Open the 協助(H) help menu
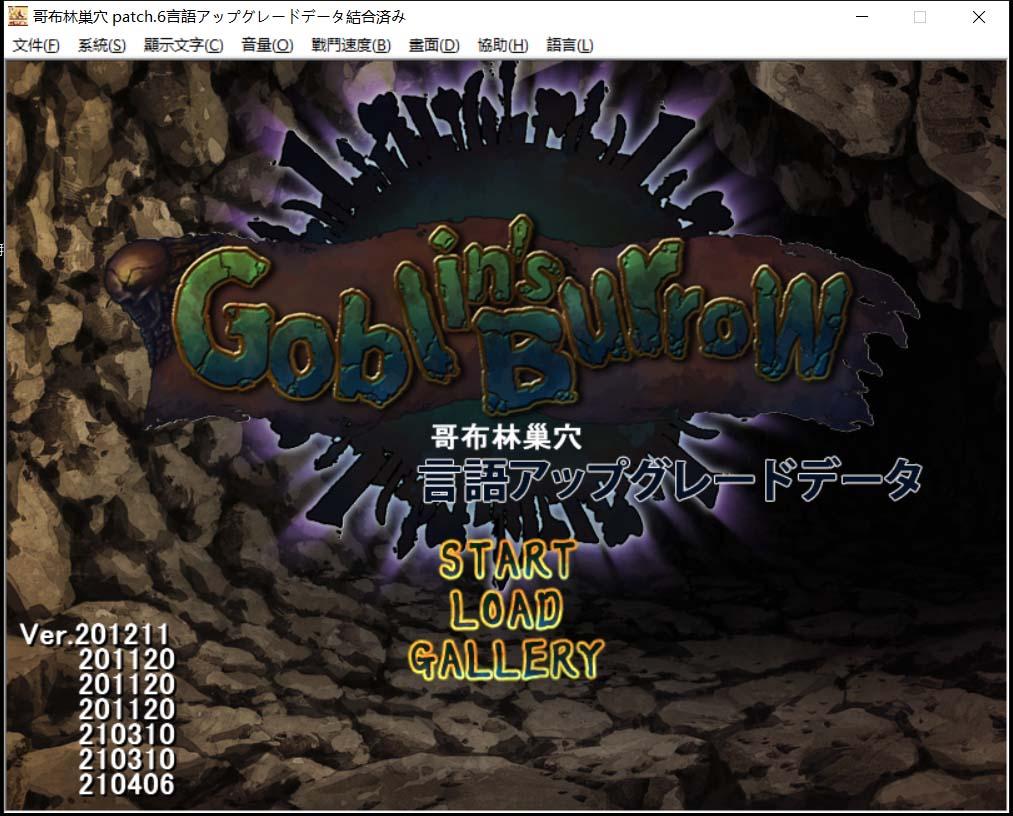Screen dimensions: 1013x816 pyautogui.click(x=503, y=45)
